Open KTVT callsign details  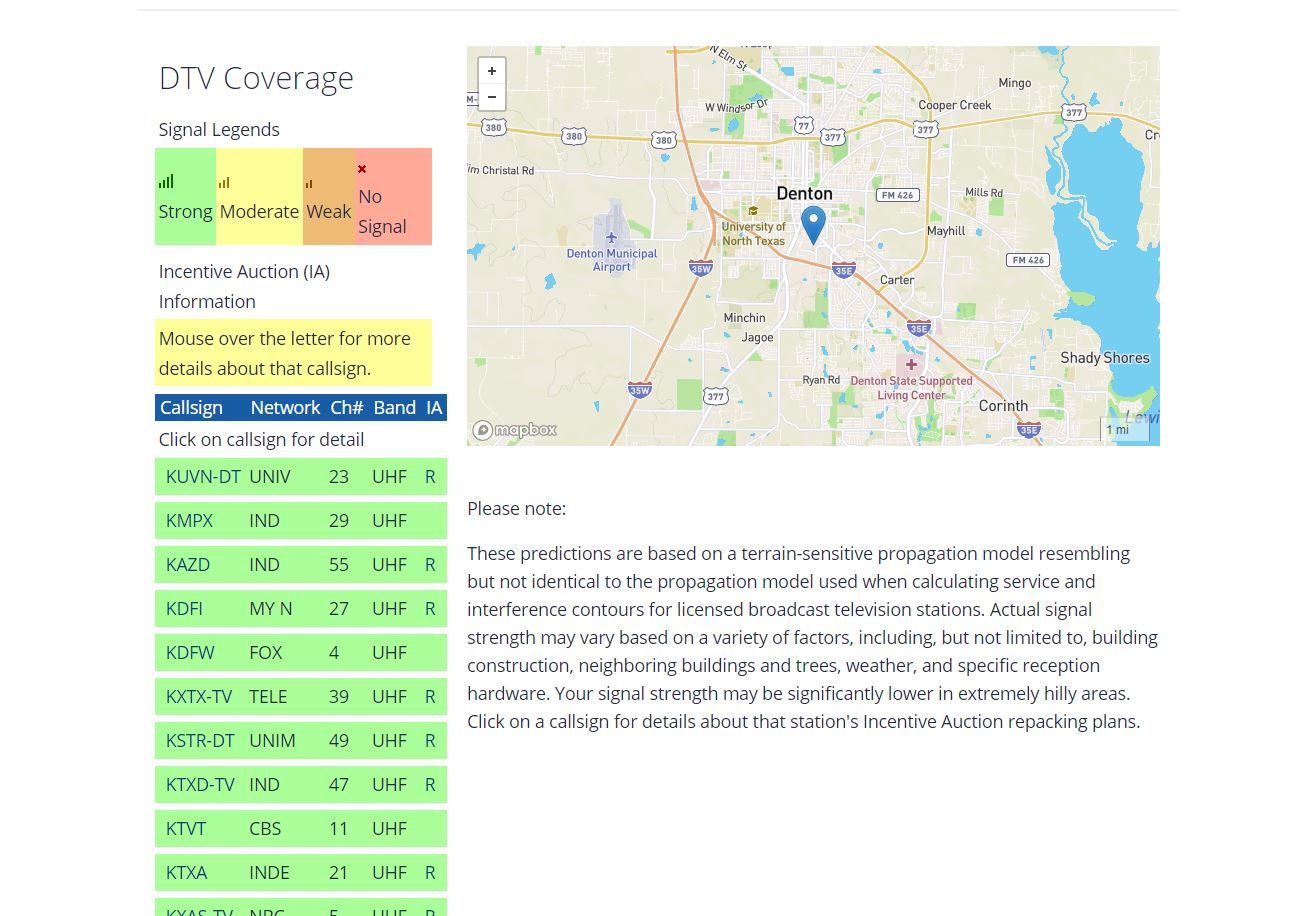[x=186, y=829]
